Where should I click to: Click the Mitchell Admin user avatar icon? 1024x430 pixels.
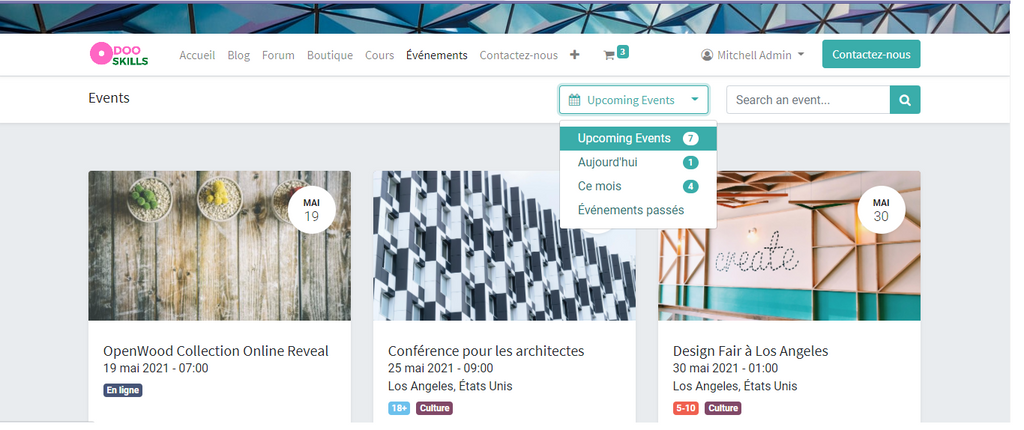(707, 56)
